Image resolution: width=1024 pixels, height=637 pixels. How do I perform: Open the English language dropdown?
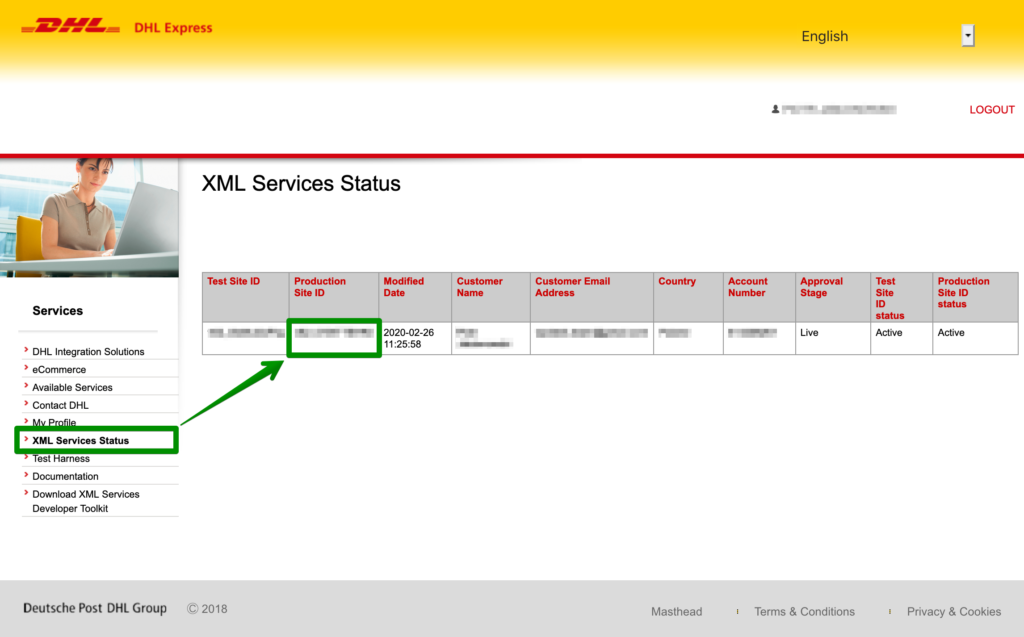point(824,36)
